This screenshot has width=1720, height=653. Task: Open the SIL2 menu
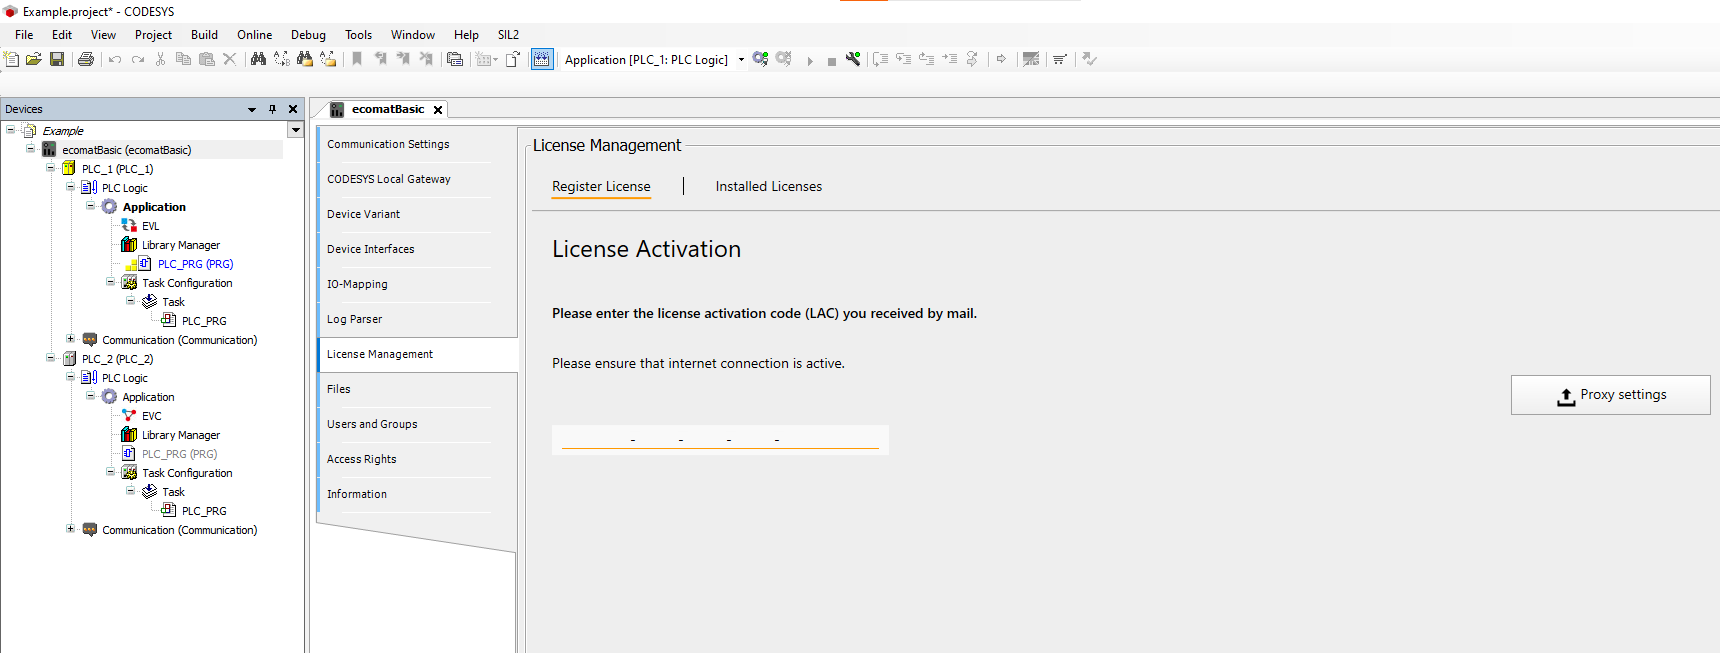click(508, 34)
